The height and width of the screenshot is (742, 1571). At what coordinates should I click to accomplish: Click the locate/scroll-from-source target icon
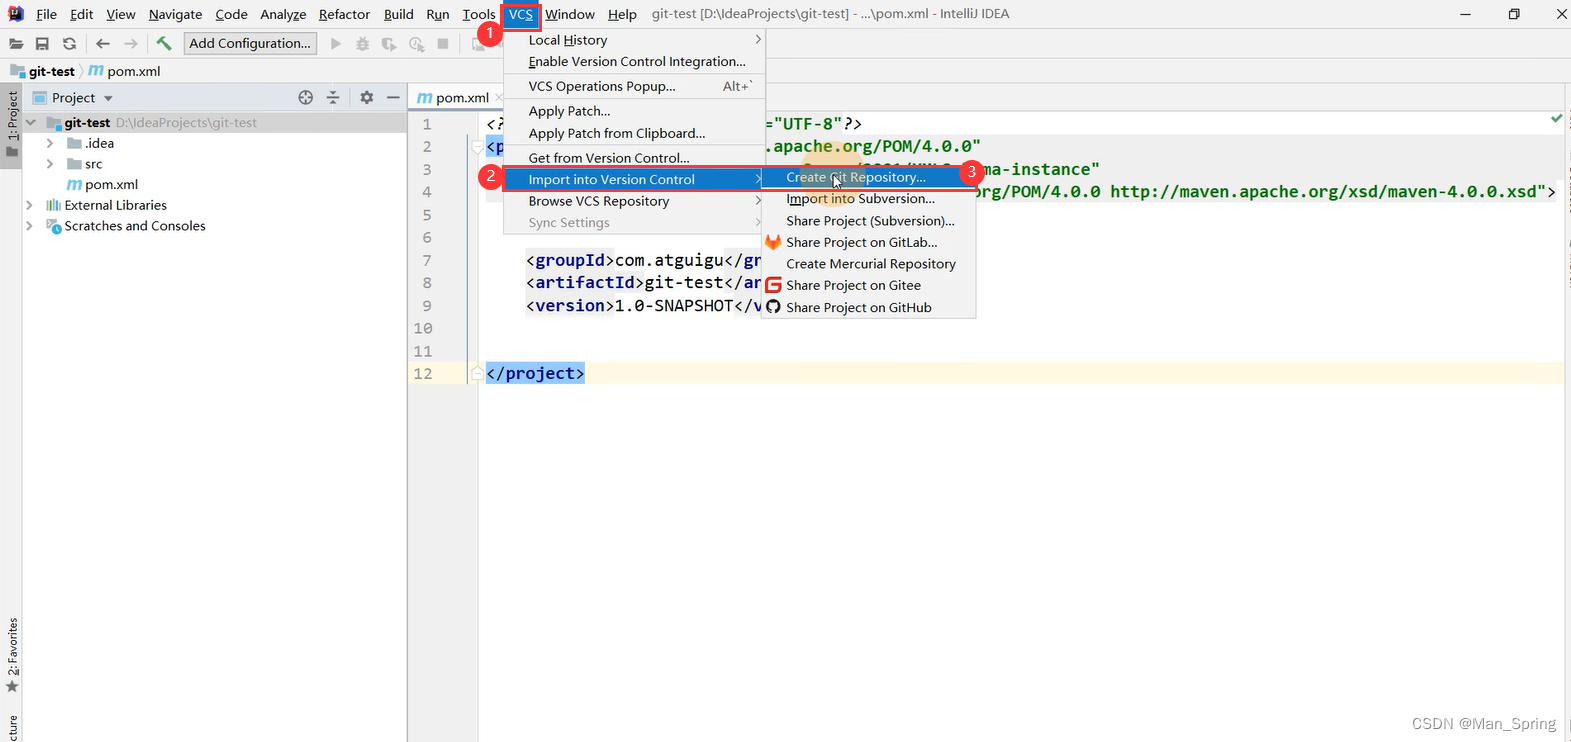click(306, 97)
